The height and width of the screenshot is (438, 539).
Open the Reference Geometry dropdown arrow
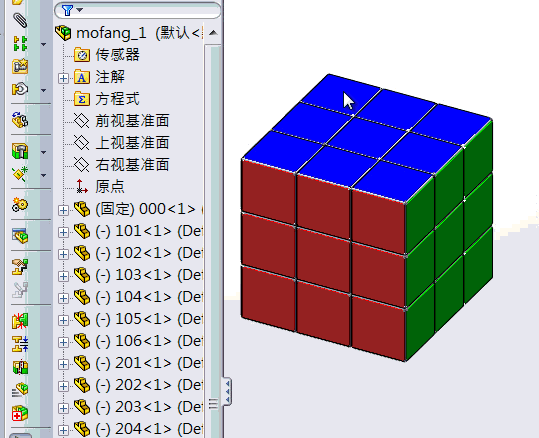(x=43, y=175)
